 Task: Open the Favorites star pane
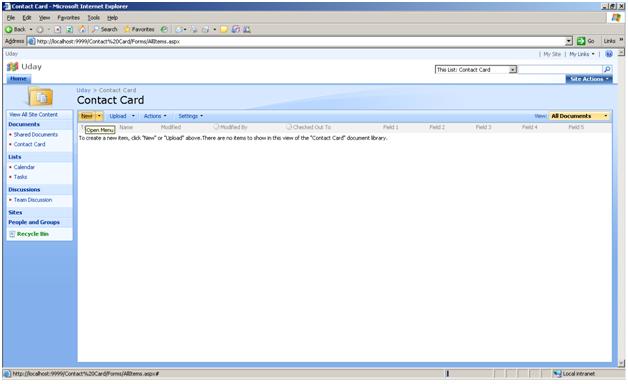pos(139,29)
